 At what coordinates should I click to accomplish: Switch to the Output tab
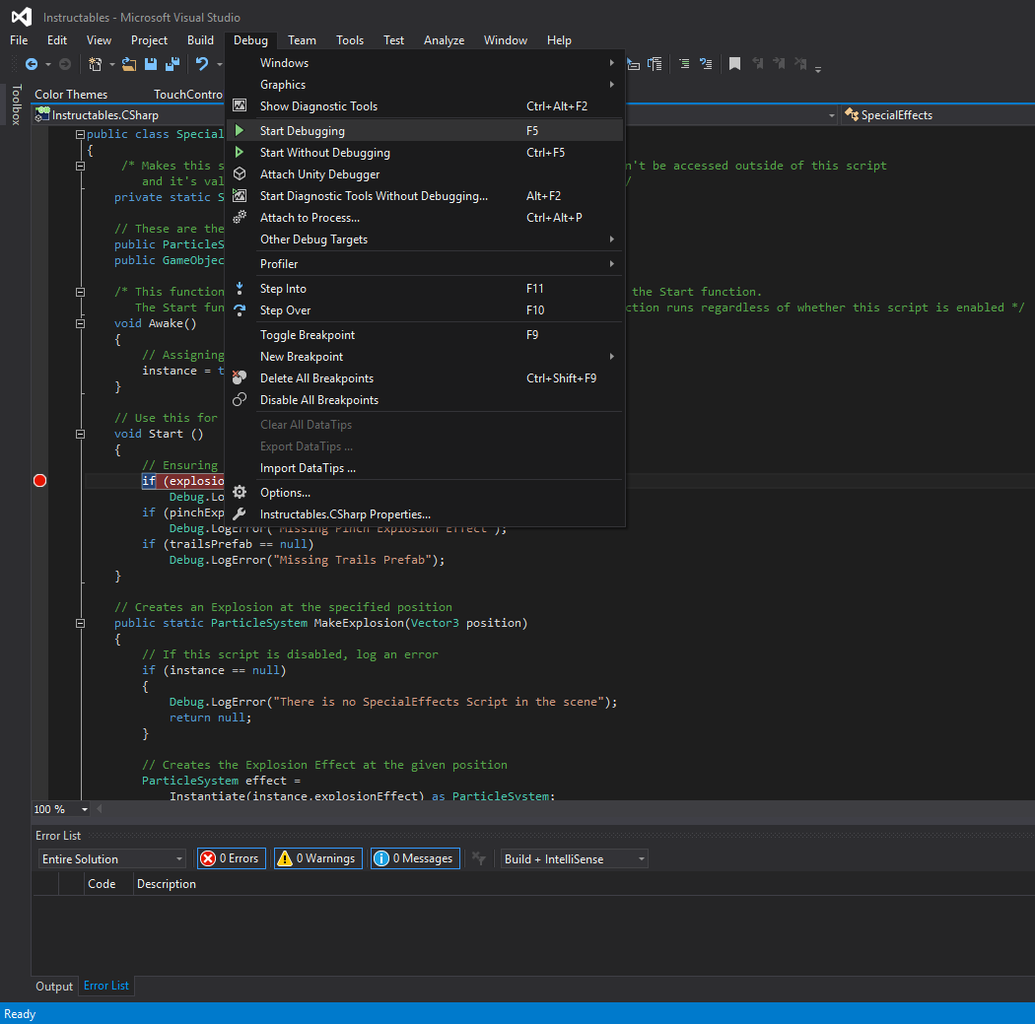click(x=54, y=986)
